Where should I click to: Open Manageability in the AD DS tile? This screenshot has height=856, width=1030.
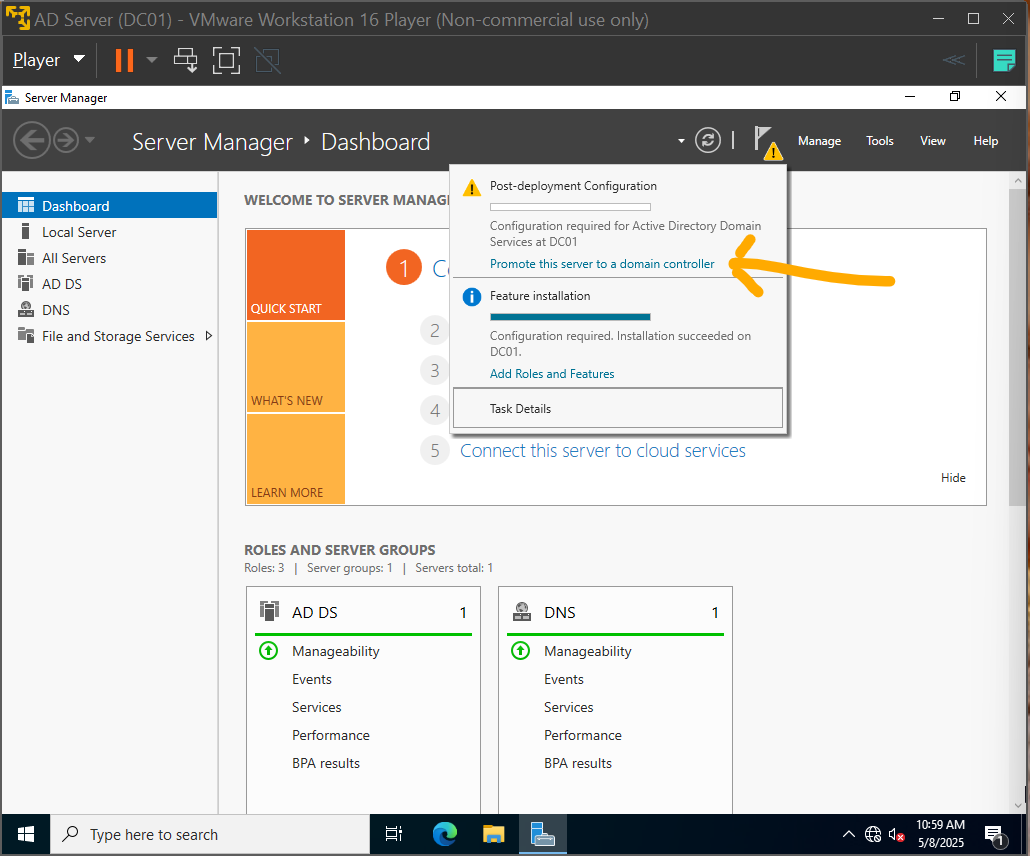pyautogui.click(x=336, y=651)
